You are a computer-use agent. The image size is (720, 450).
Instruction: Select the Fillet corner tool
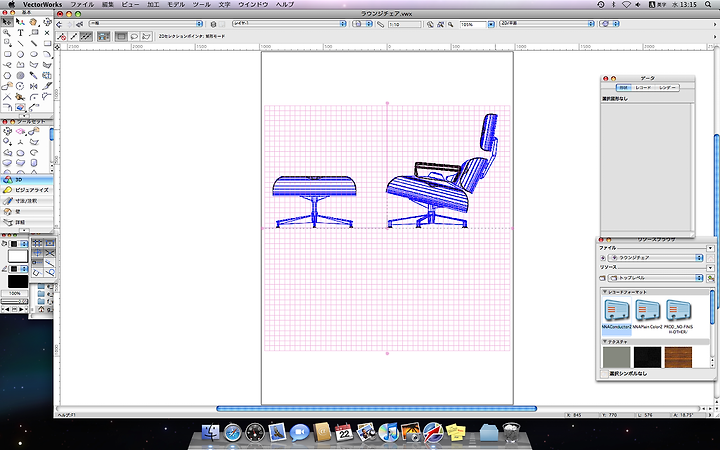click(34, 97)
